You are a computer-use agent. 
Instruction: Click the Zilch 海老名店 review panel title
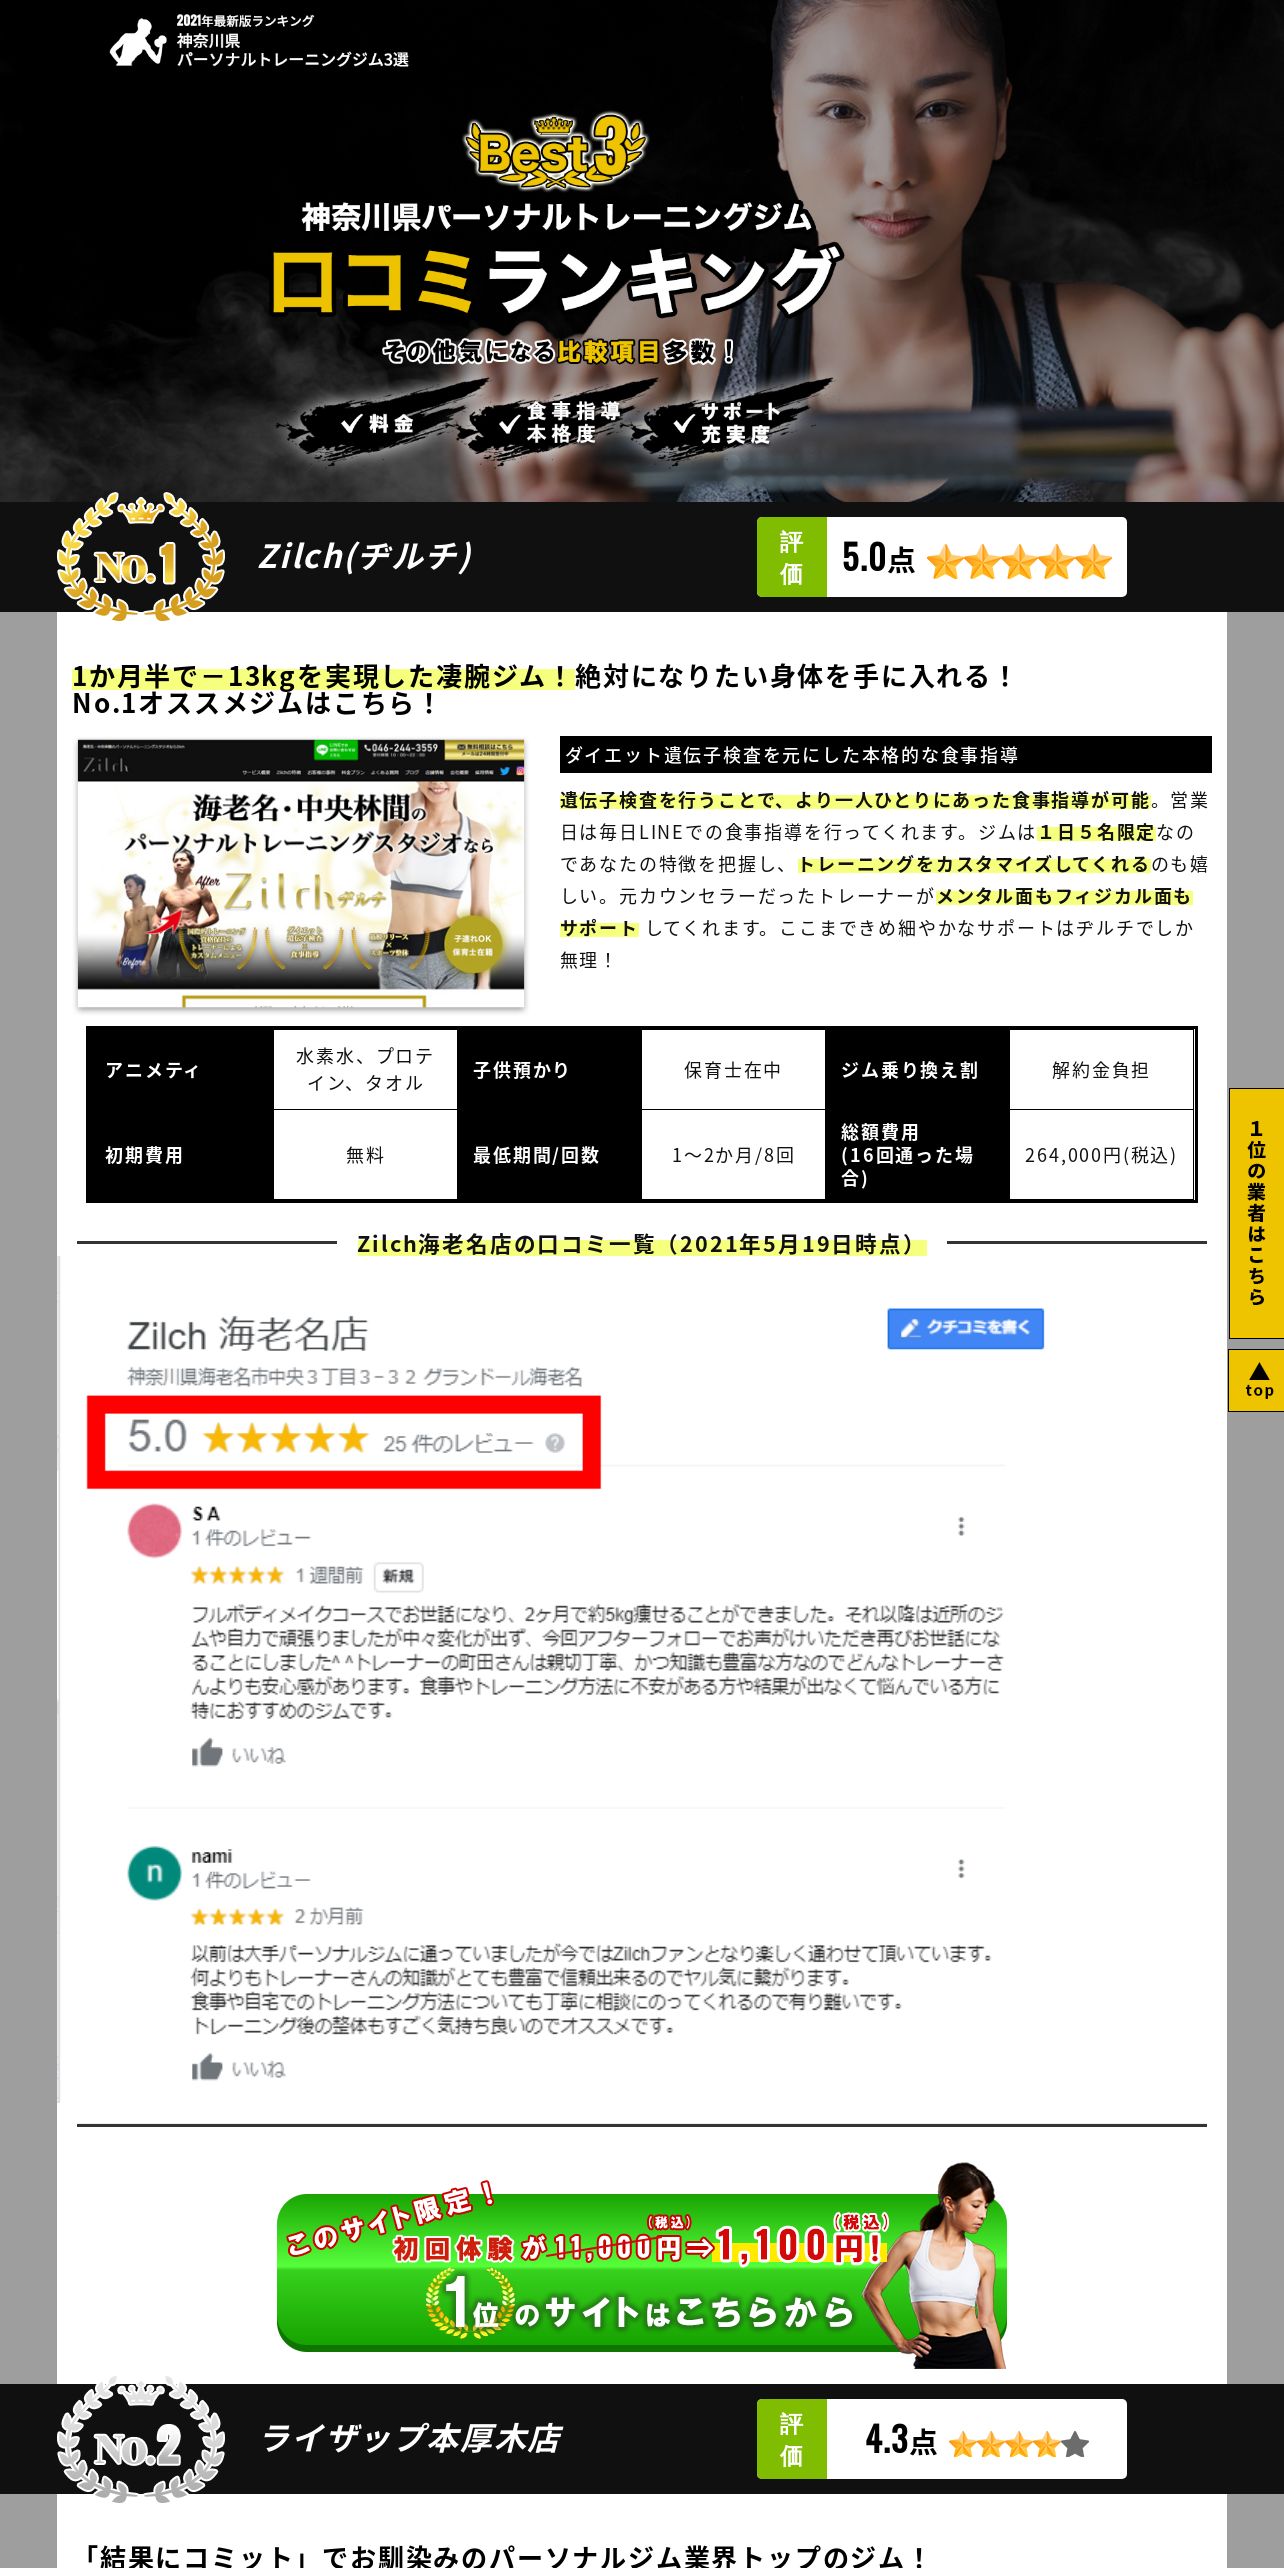pyautogui.click(x=248, y=1335)
